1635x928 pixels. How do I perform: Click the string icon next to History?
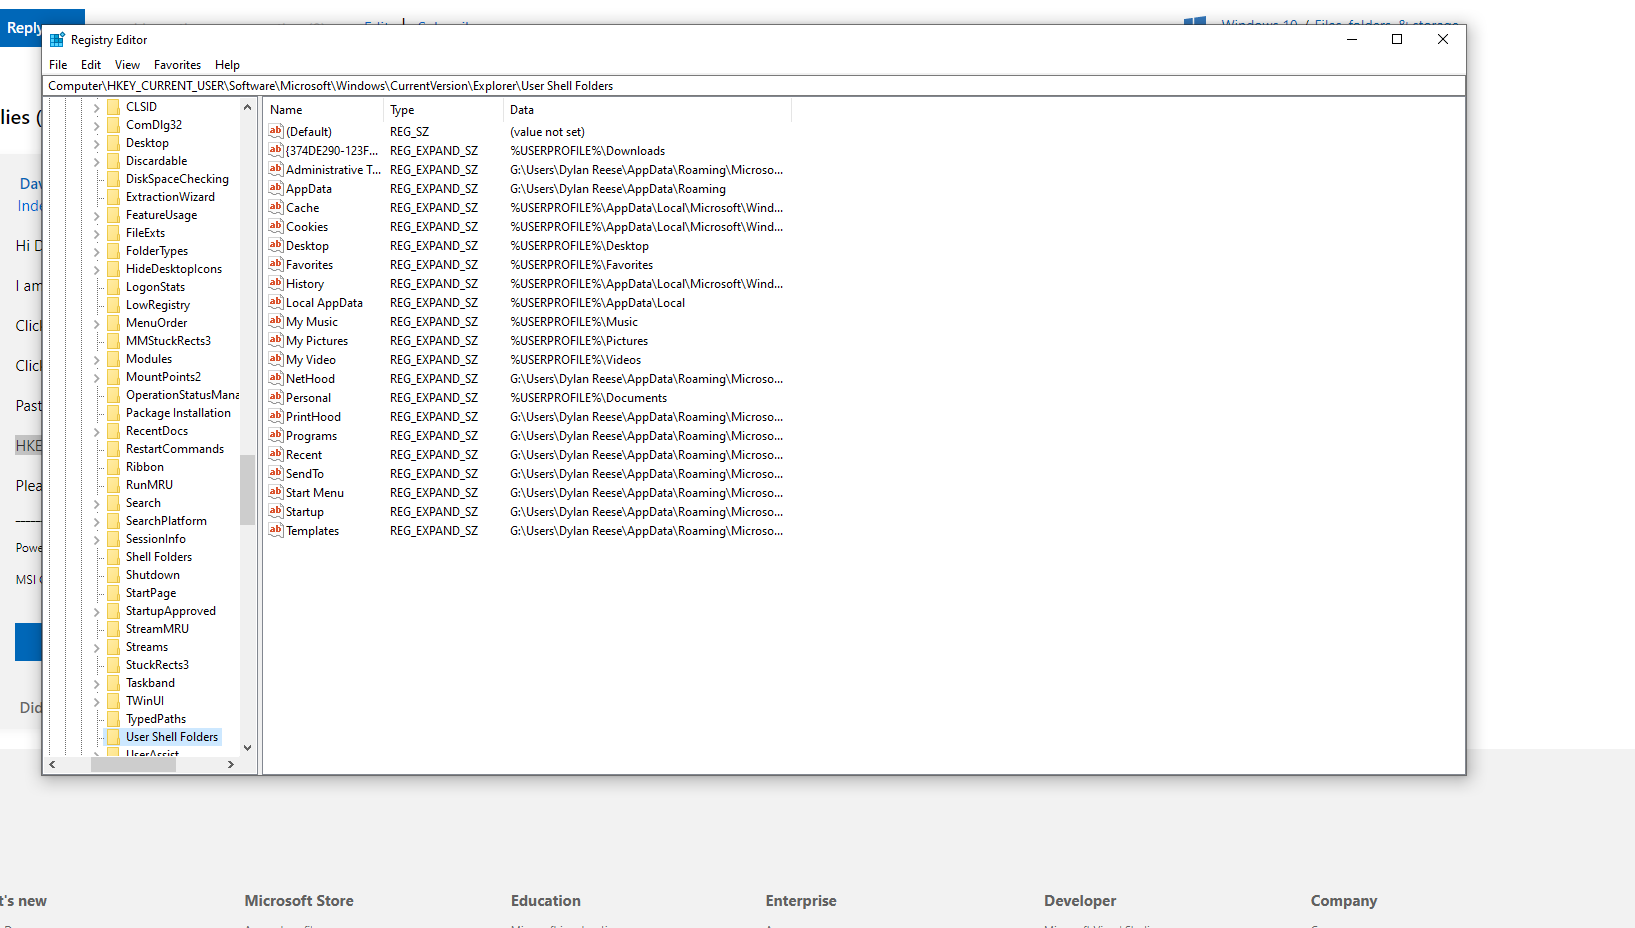click(276, 283)
